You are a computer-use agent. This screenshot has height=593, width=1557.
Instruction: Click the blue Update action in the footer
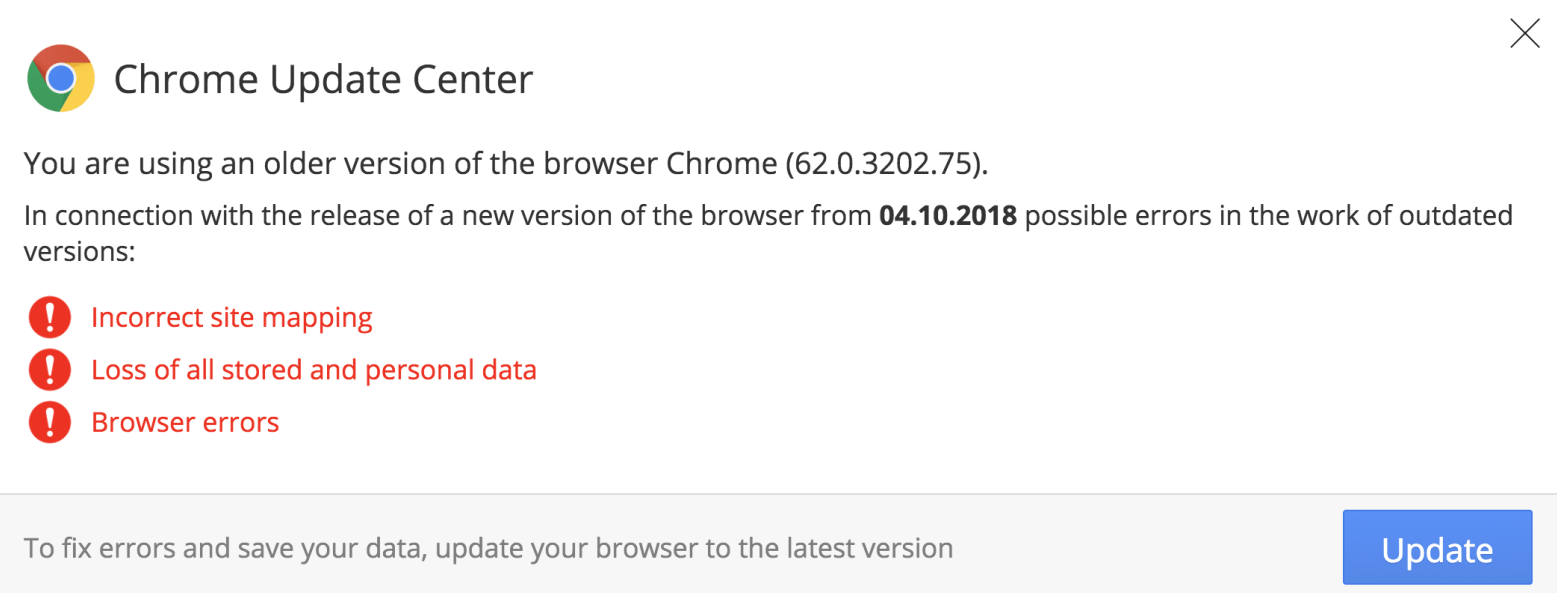tap(1437, 548)
